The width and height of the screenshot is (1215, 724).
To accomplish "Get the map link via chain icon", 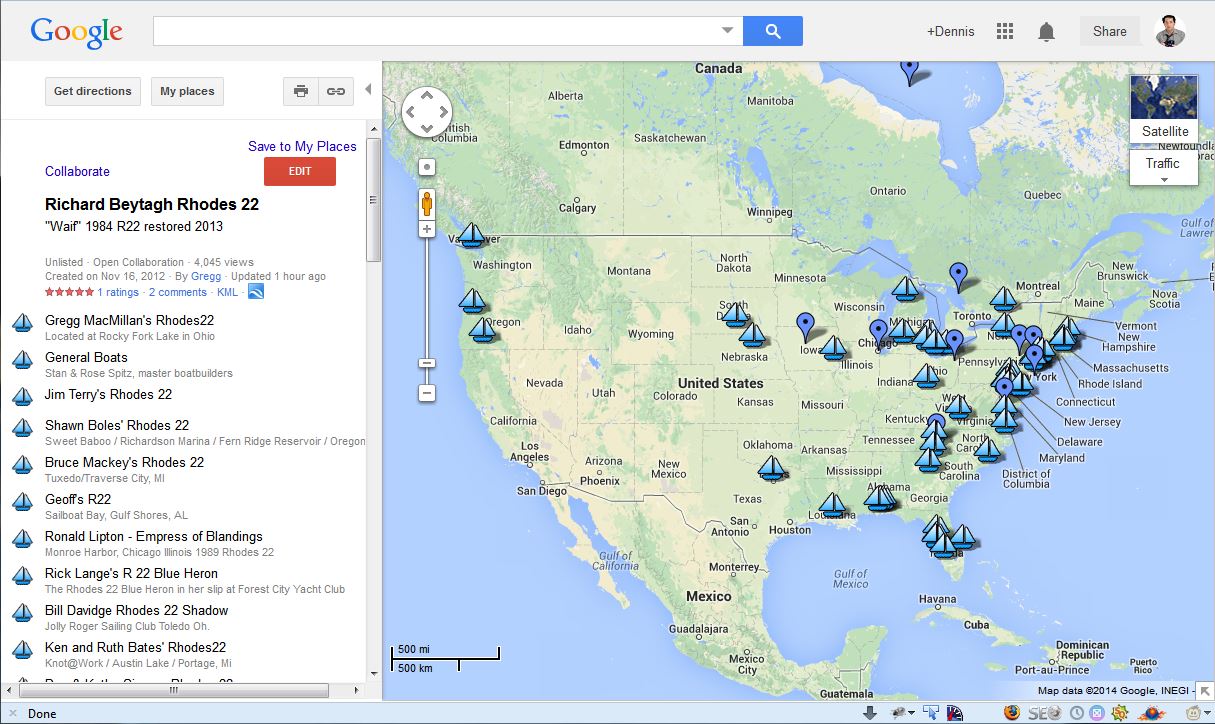I will 336,91.
